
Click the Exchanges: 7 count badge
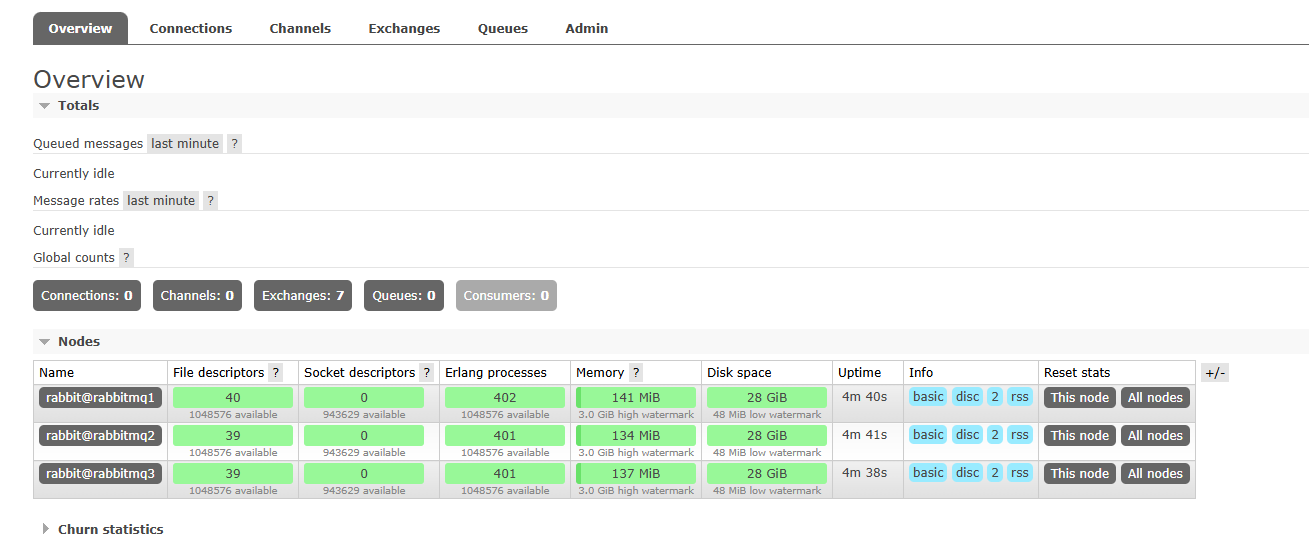coord(302,296)
